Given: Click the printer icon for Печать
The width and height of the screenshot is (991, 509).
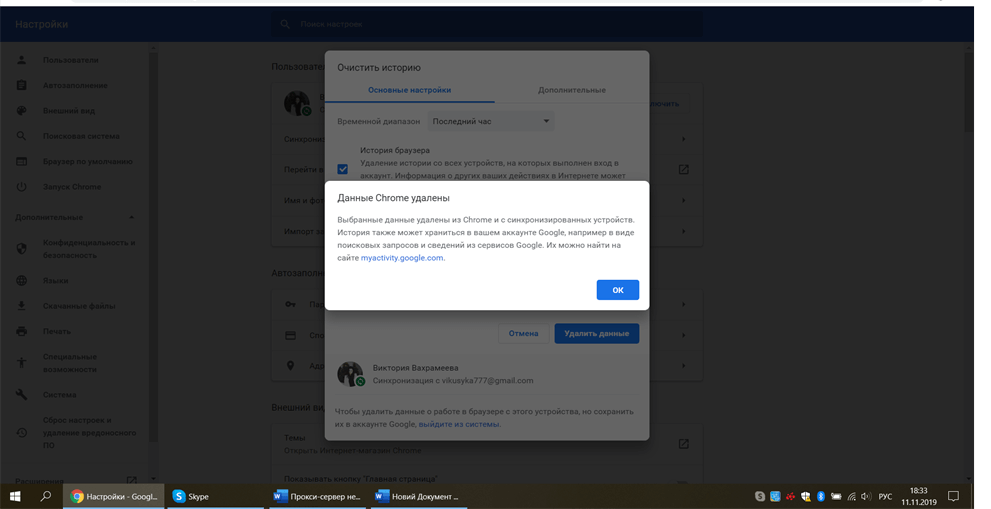Looking at the screenshot, I should coord(21,331).
